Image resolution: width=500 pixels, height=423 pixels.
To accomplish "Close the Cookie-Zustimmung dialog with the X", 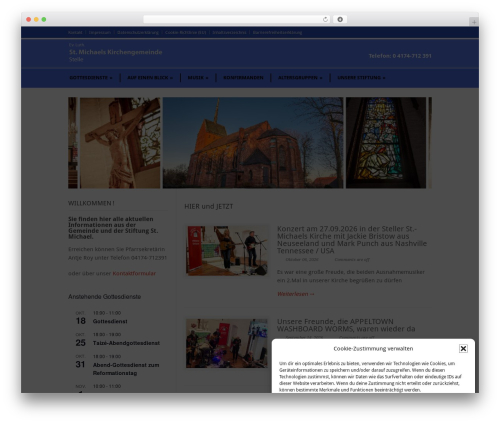I will click(x=463, y=348).
